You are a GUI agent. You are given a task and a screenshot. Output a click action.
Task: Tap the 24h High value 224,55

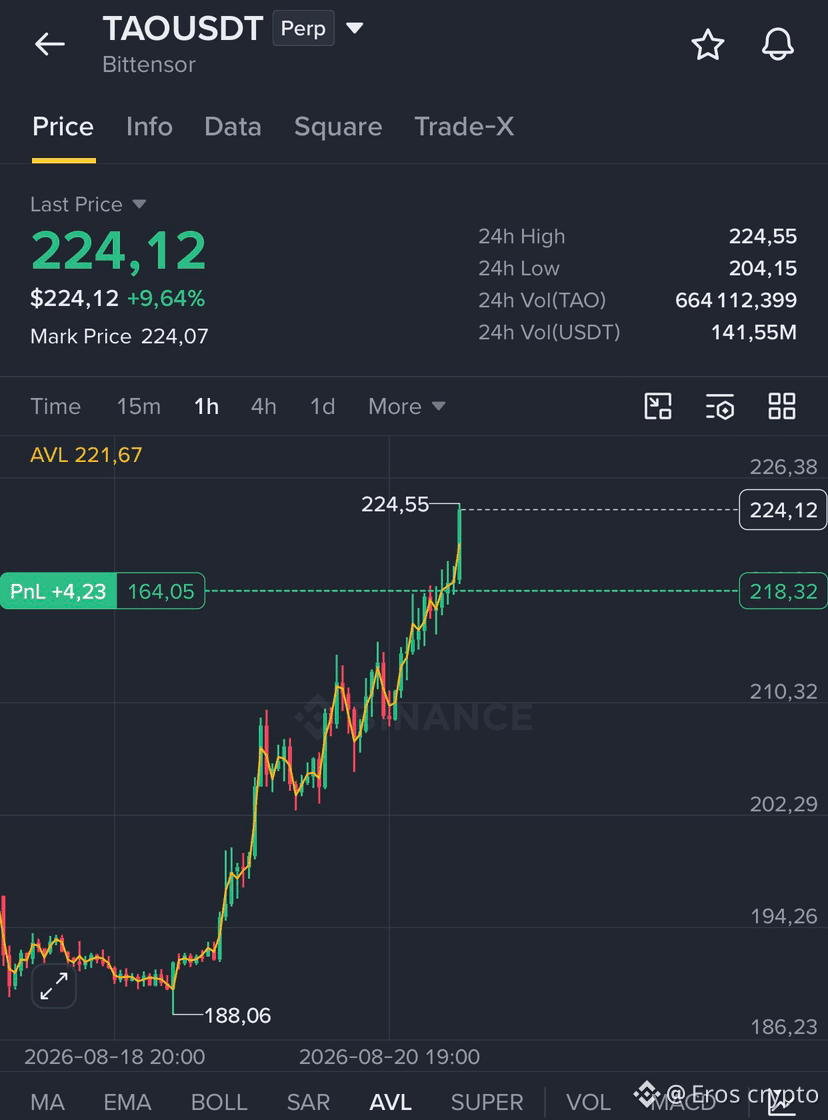point(762,236)
